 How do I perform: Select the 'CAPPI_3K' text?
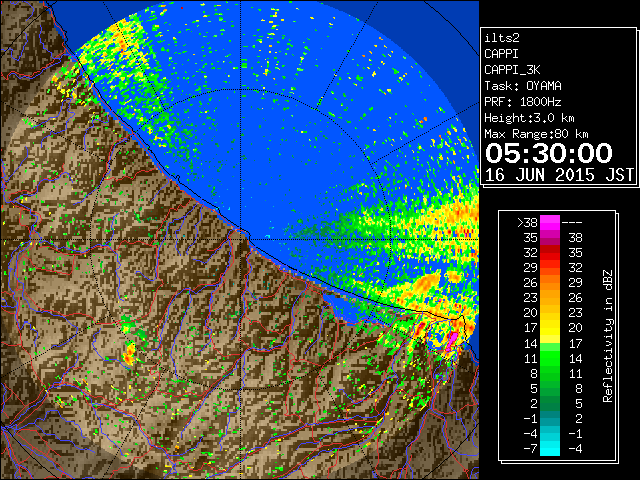click(x=512, y=70)
